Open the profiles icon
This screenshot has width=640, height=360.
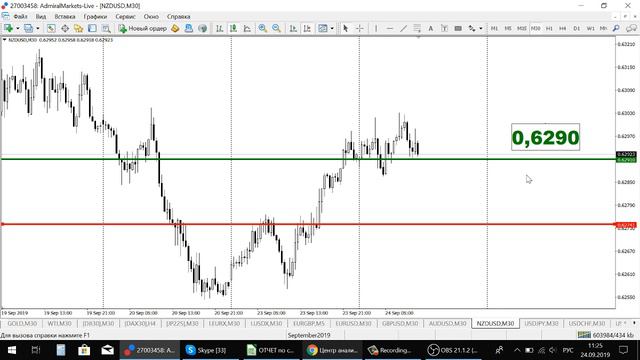click(28, 28)
